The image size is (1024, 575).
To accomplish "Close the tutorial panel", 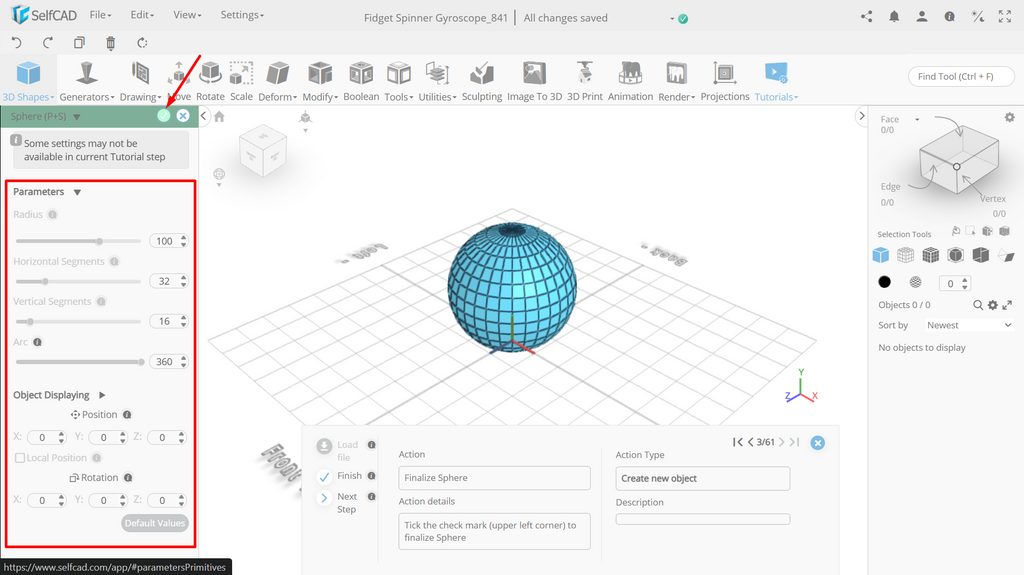I will pyautogui.click(x=817, y=443).
